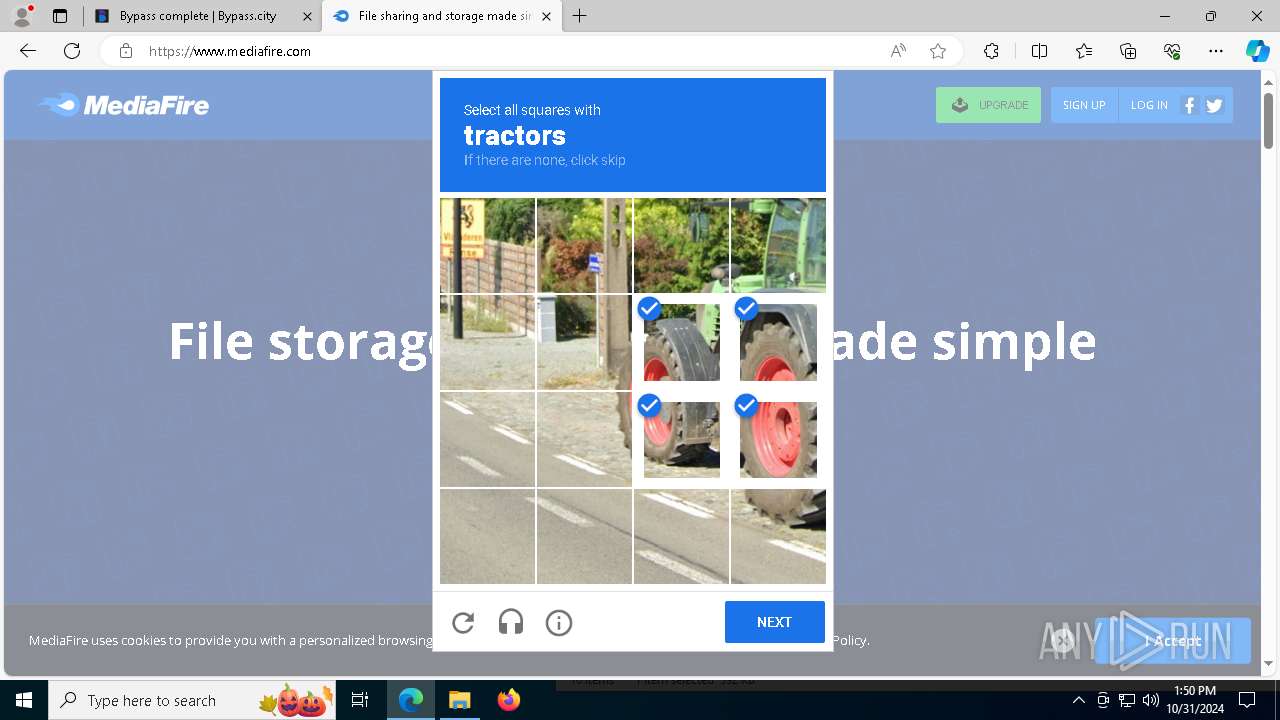Open the captcha info help icon
This screenshot has height=720, width=1280.
click(559, 623)
